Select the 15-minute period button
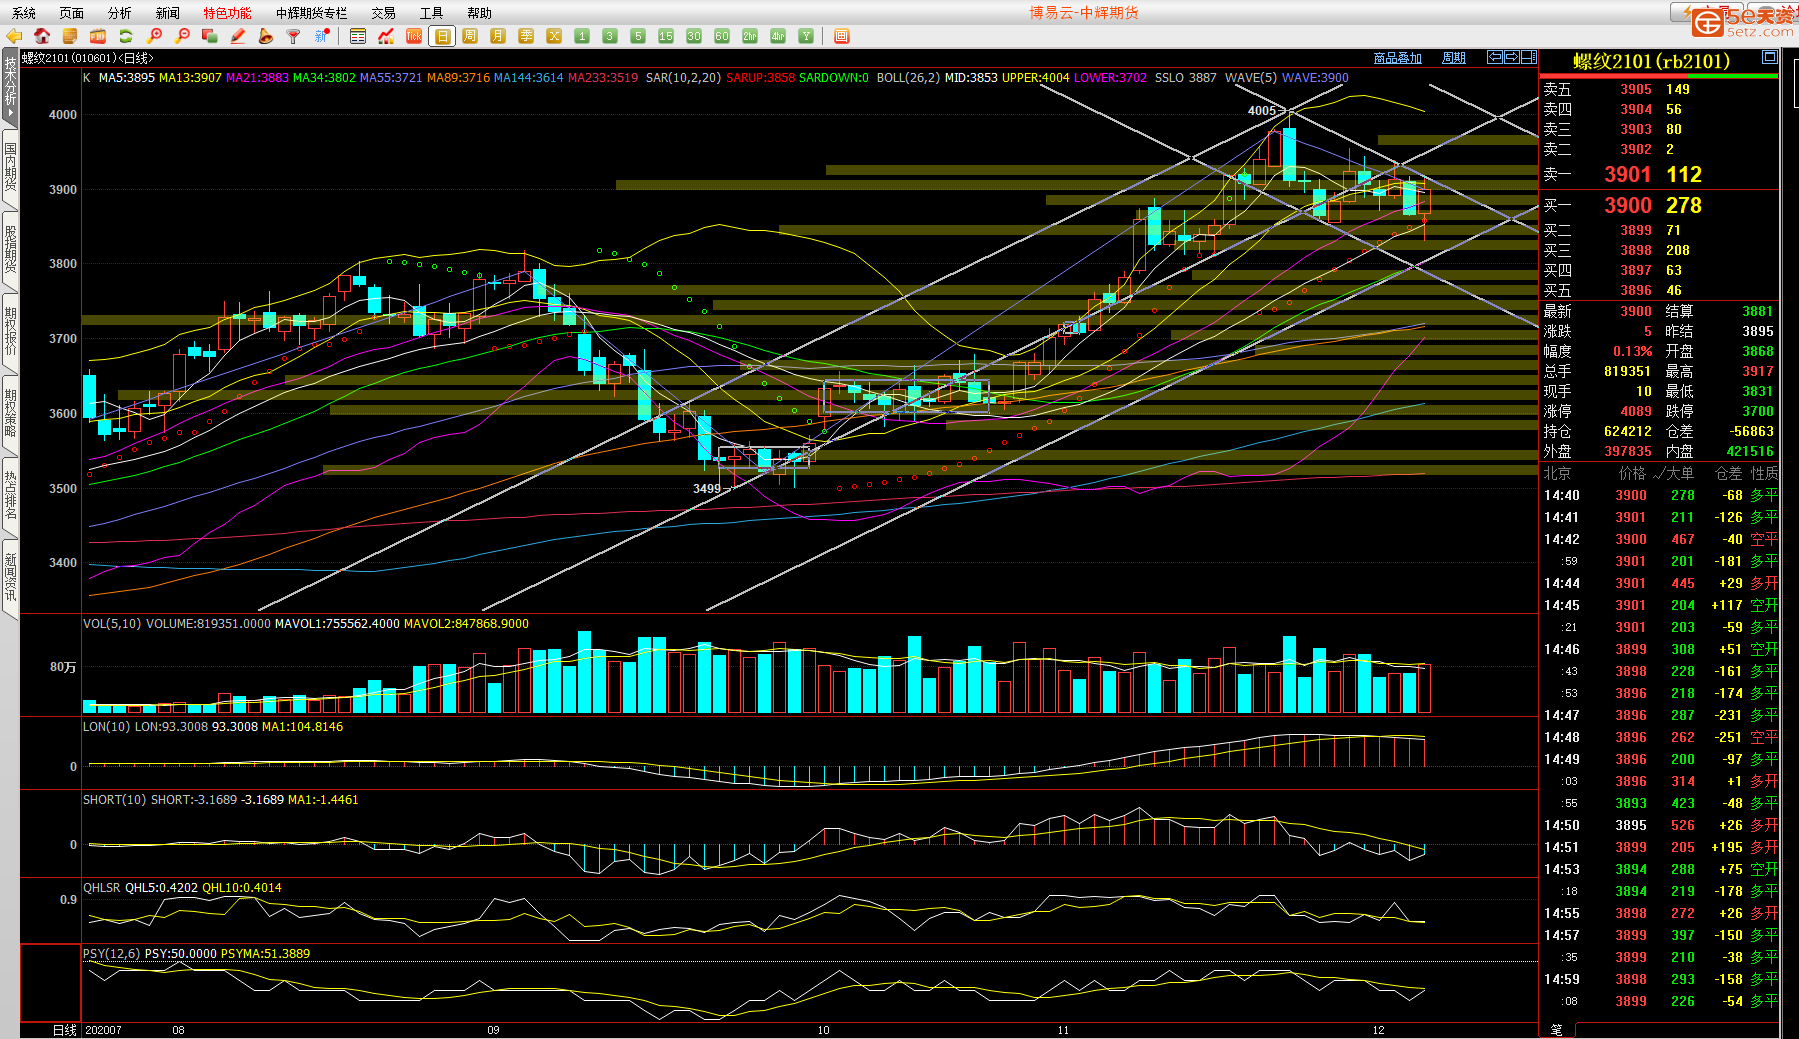 [x=666, y=36]
